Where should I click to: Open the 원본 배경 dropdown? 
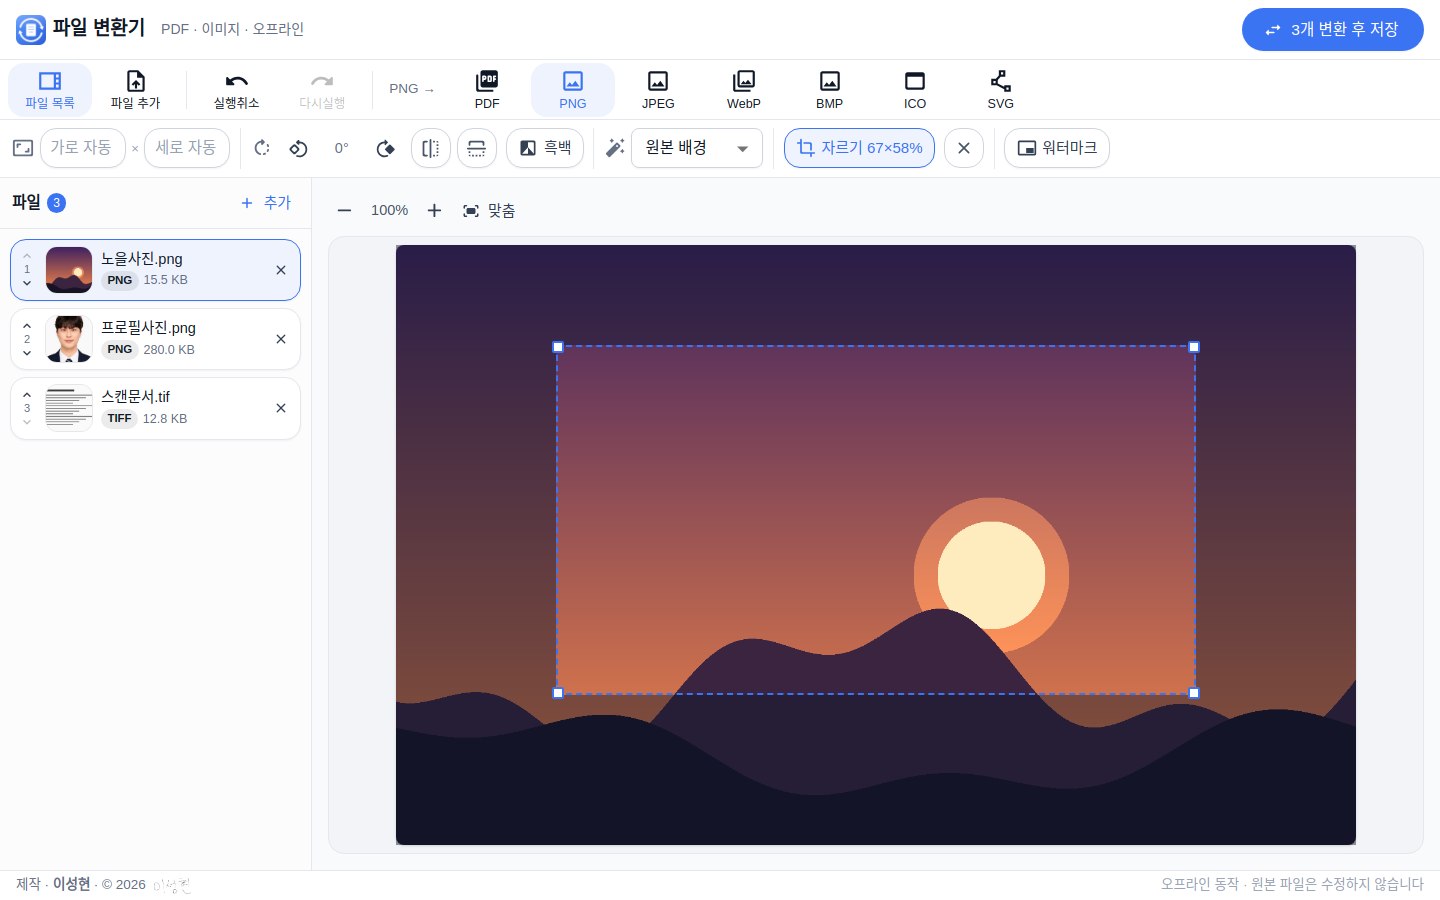pyautogui.click(x=697, y=148)
